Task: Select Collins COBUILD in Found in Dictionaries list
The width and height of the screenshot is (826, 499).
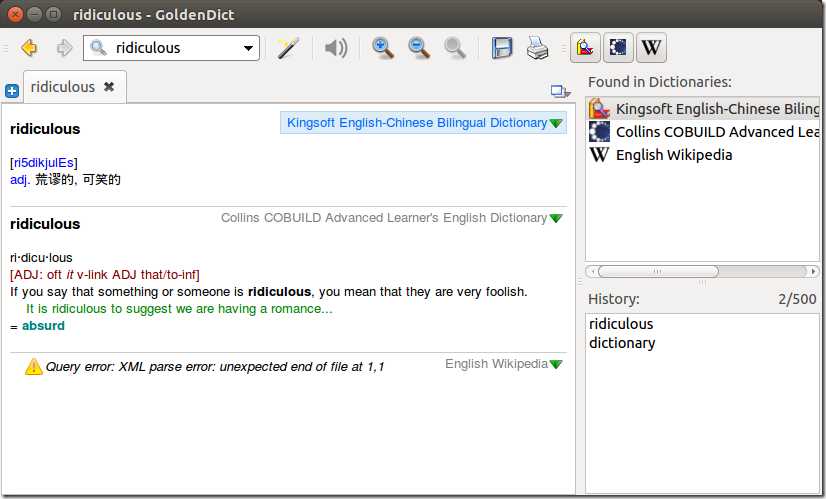Action: coord(704,132)
